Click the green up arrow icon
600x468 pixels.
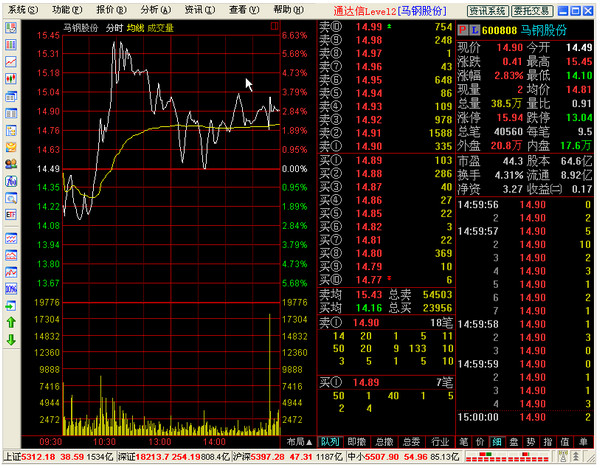point(11,323)
